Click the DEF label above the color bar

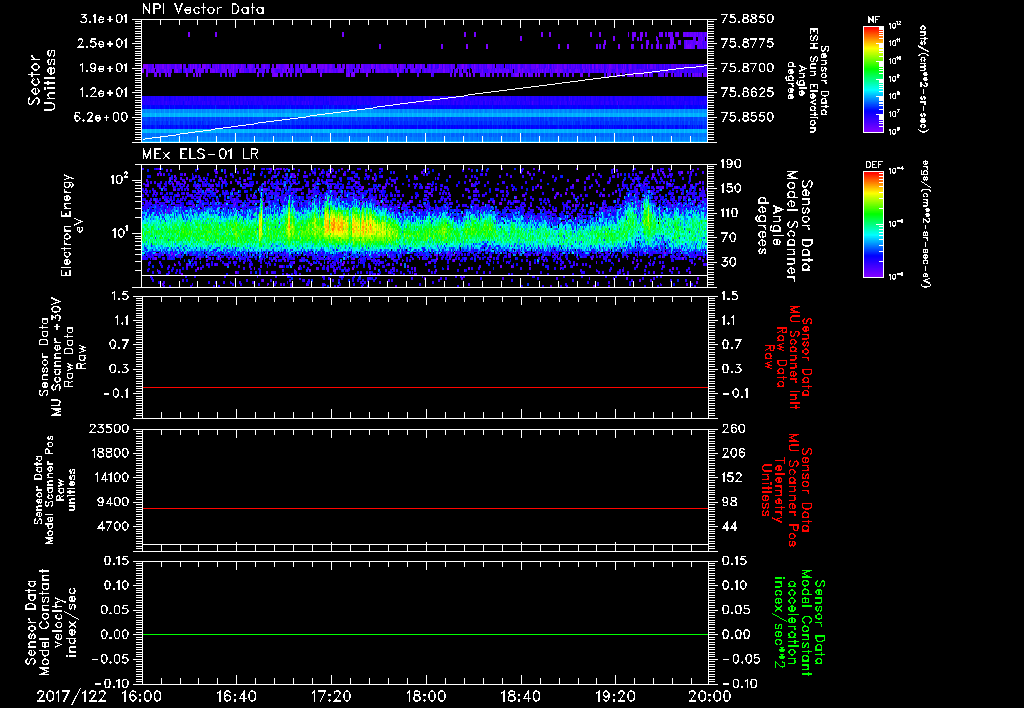click(x=873, y=165)
